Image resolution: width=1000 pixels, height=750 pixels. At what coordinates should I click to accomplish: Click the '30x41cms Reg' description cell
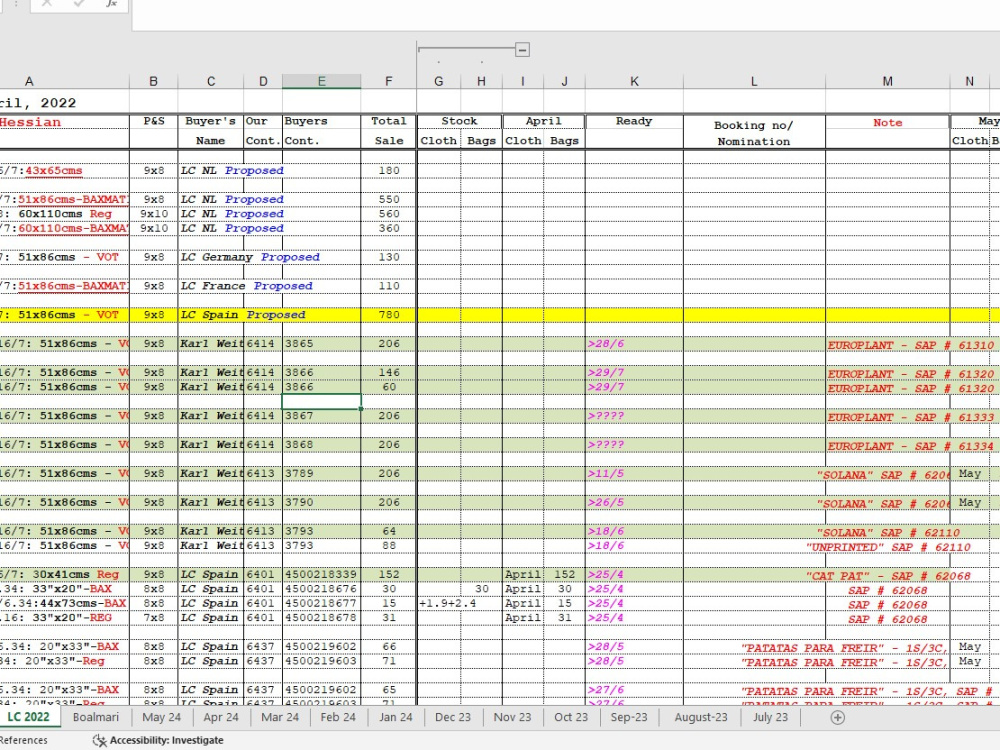[x=64, y=574]
